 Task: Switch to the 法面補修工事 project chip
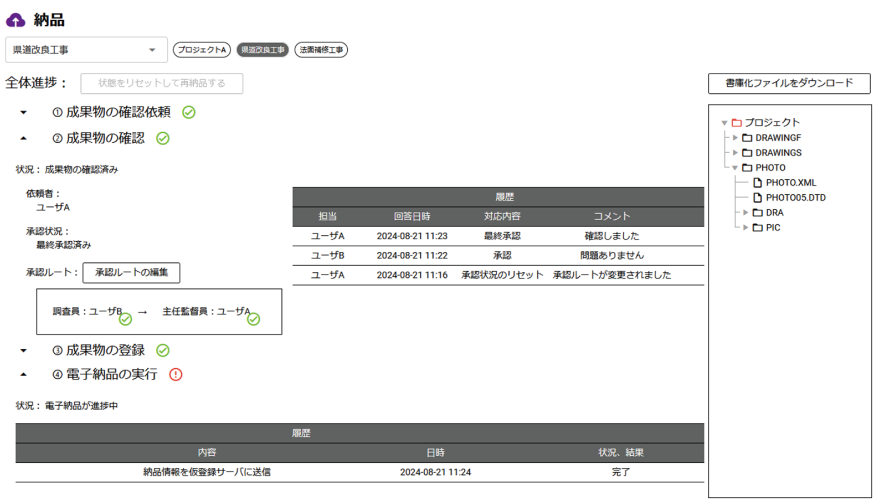tap(321, 49)
